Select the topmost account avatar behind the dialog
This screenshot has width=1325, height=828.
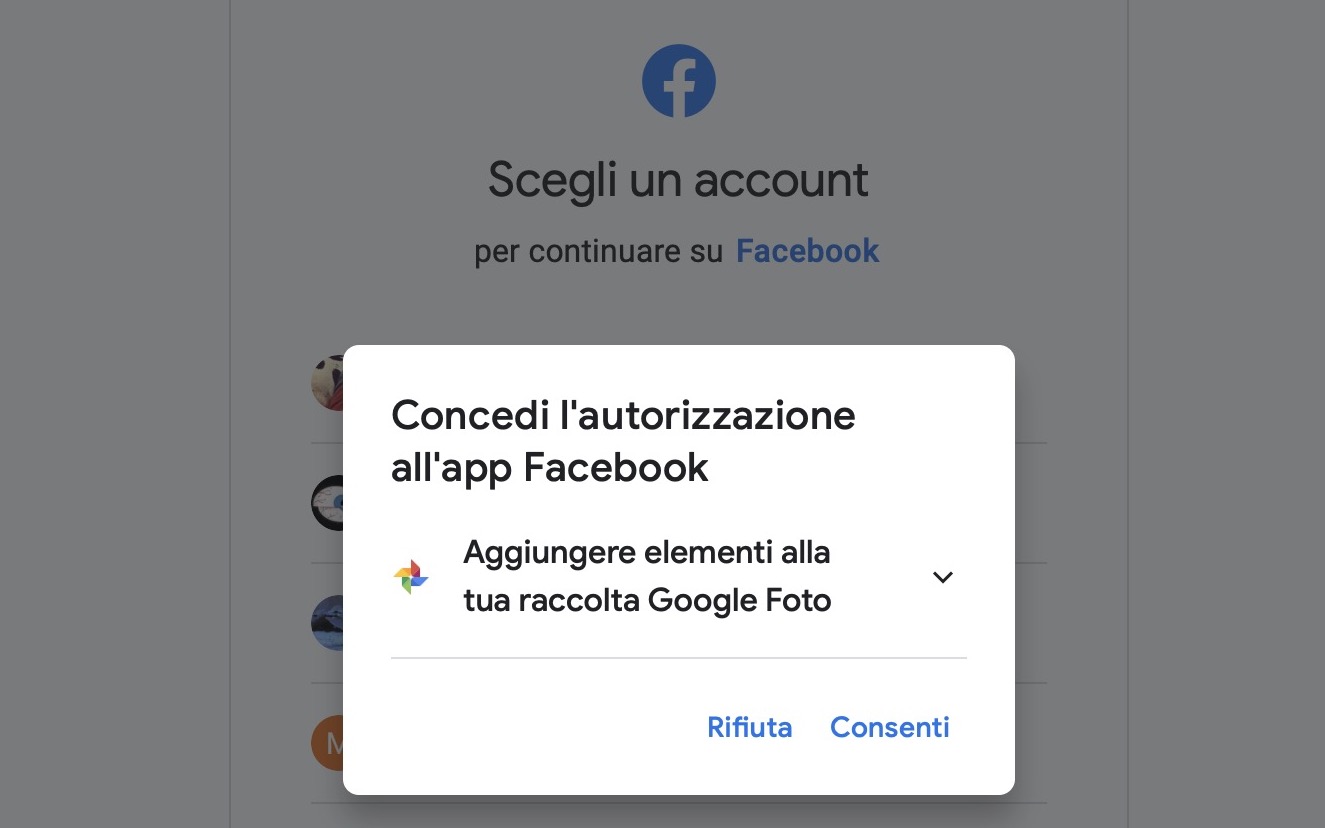327,383
